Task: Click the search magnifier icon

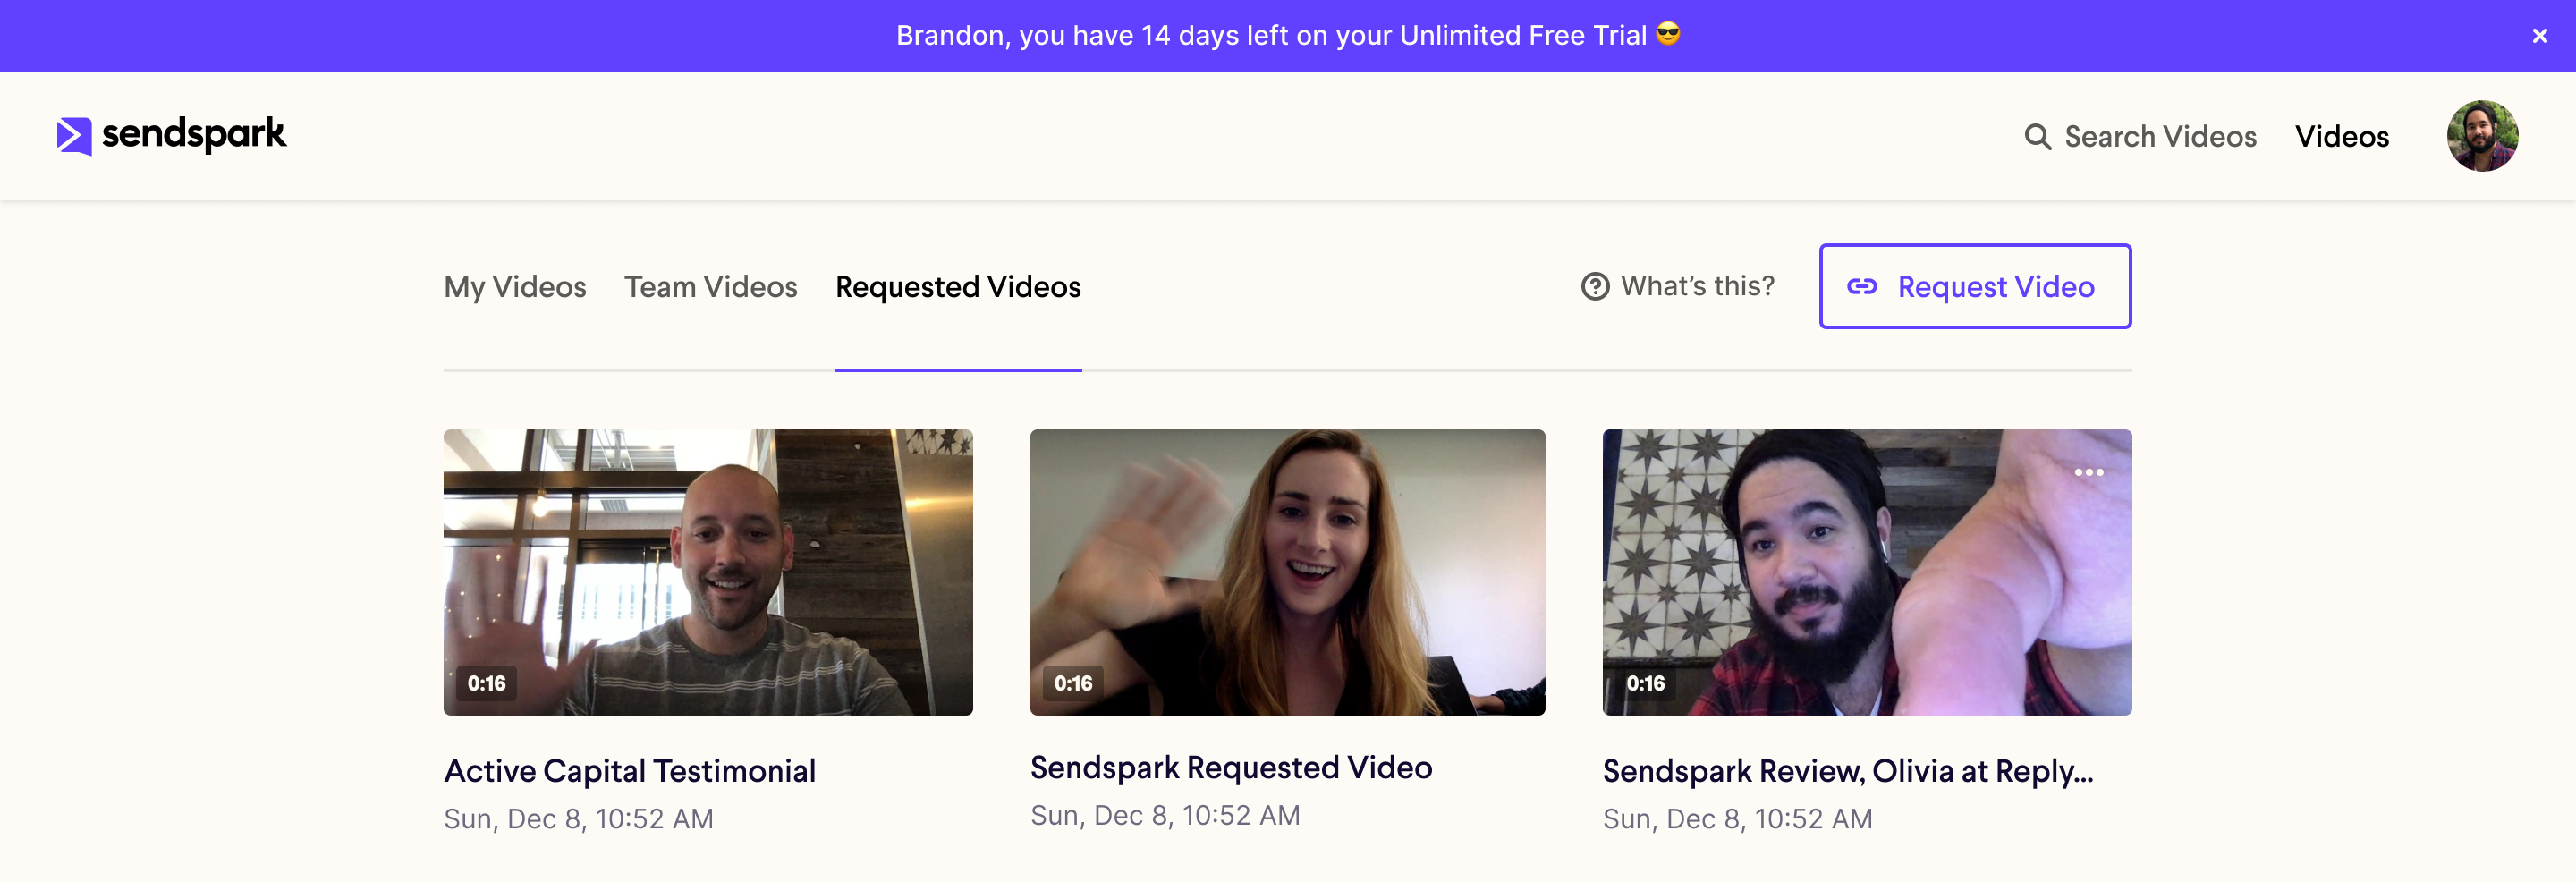Action: tap(2037, 137)
